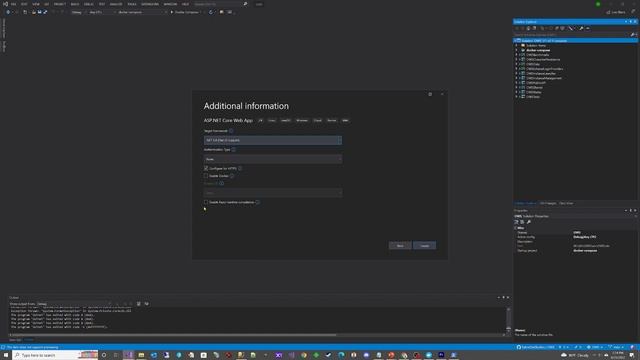Screen dimensions: 640x360
Task: Click the Live Share button
Action: tap(616, 12)
